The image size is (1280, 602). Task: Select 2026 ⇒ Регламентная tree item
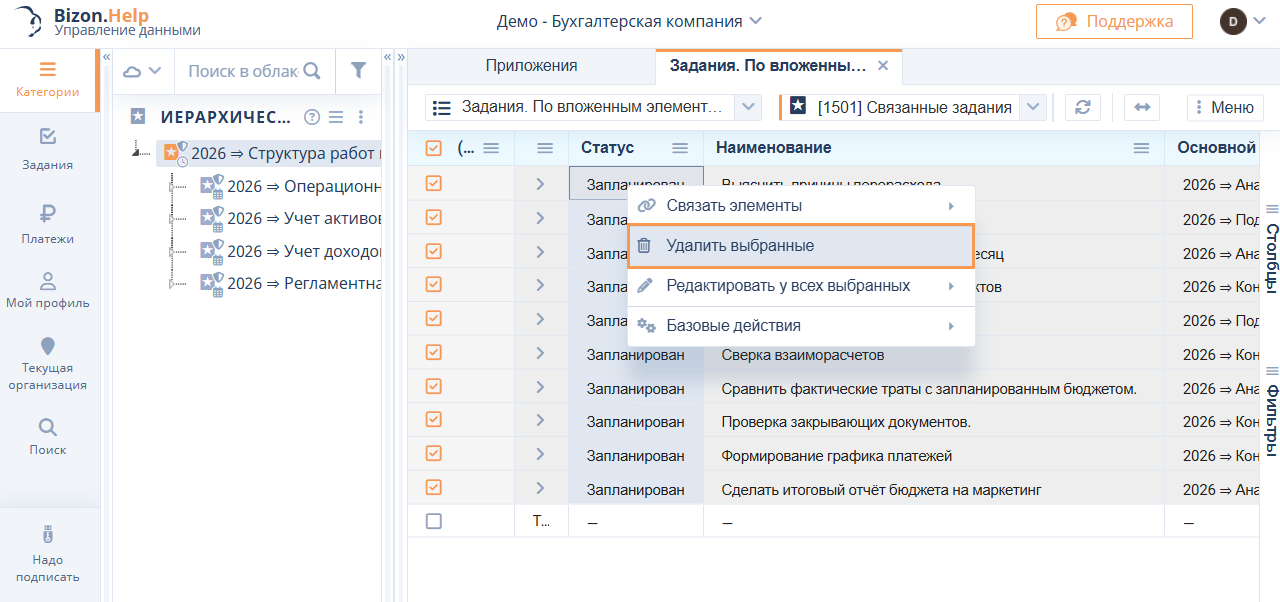(x=304, y=283)
